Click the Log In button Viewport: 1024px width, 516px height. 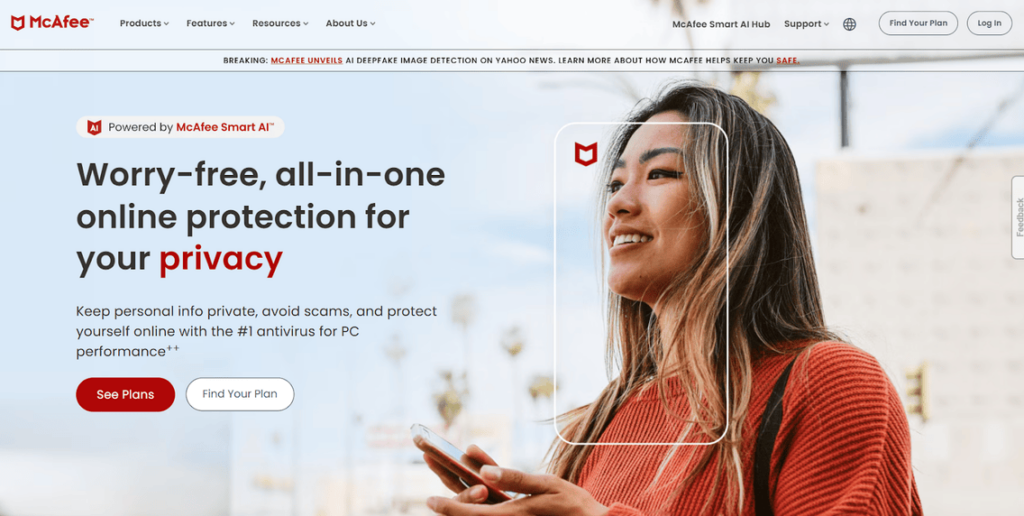pyautogui.click(x=989, y=23)
